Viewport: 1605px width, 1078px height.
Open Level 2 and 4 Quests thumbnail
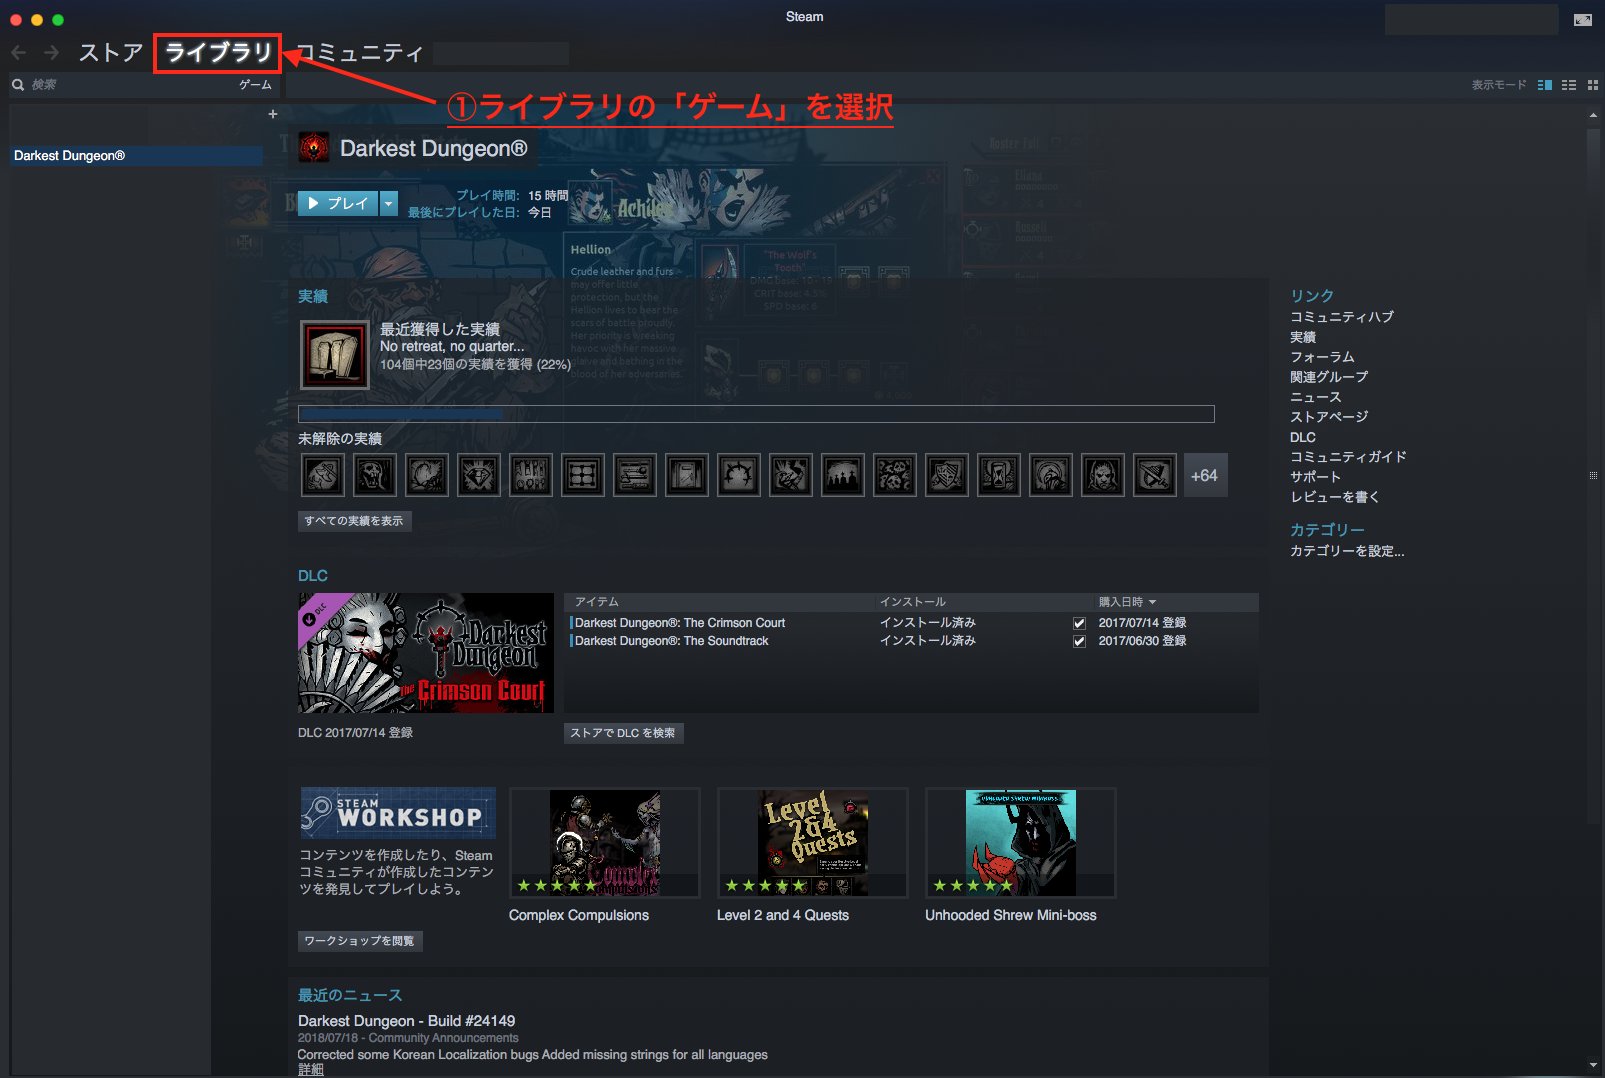[813, 843]
